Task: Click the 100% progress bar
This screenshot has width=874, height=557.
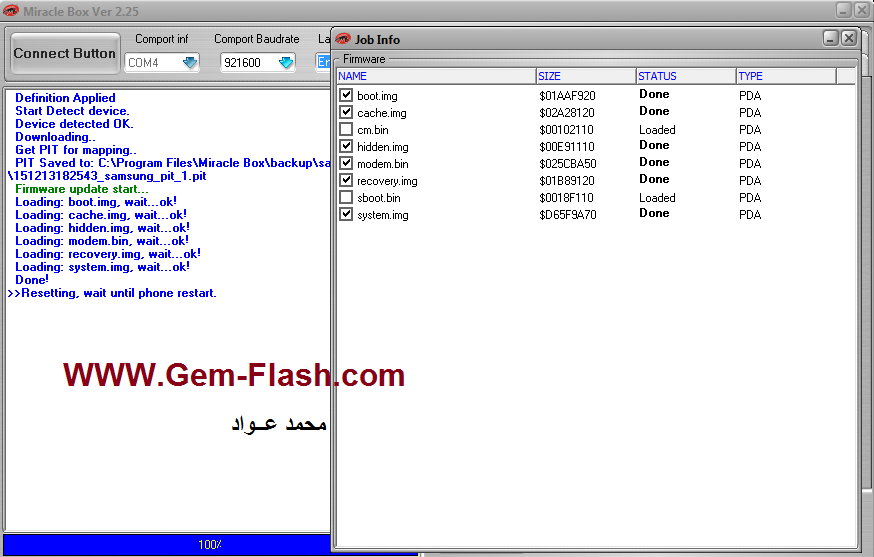Action: tap(210, 544)
